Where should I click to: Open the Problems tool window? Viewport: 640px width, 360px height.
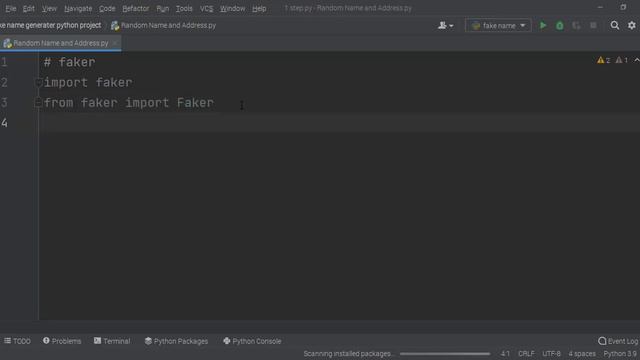pos(62,341)
